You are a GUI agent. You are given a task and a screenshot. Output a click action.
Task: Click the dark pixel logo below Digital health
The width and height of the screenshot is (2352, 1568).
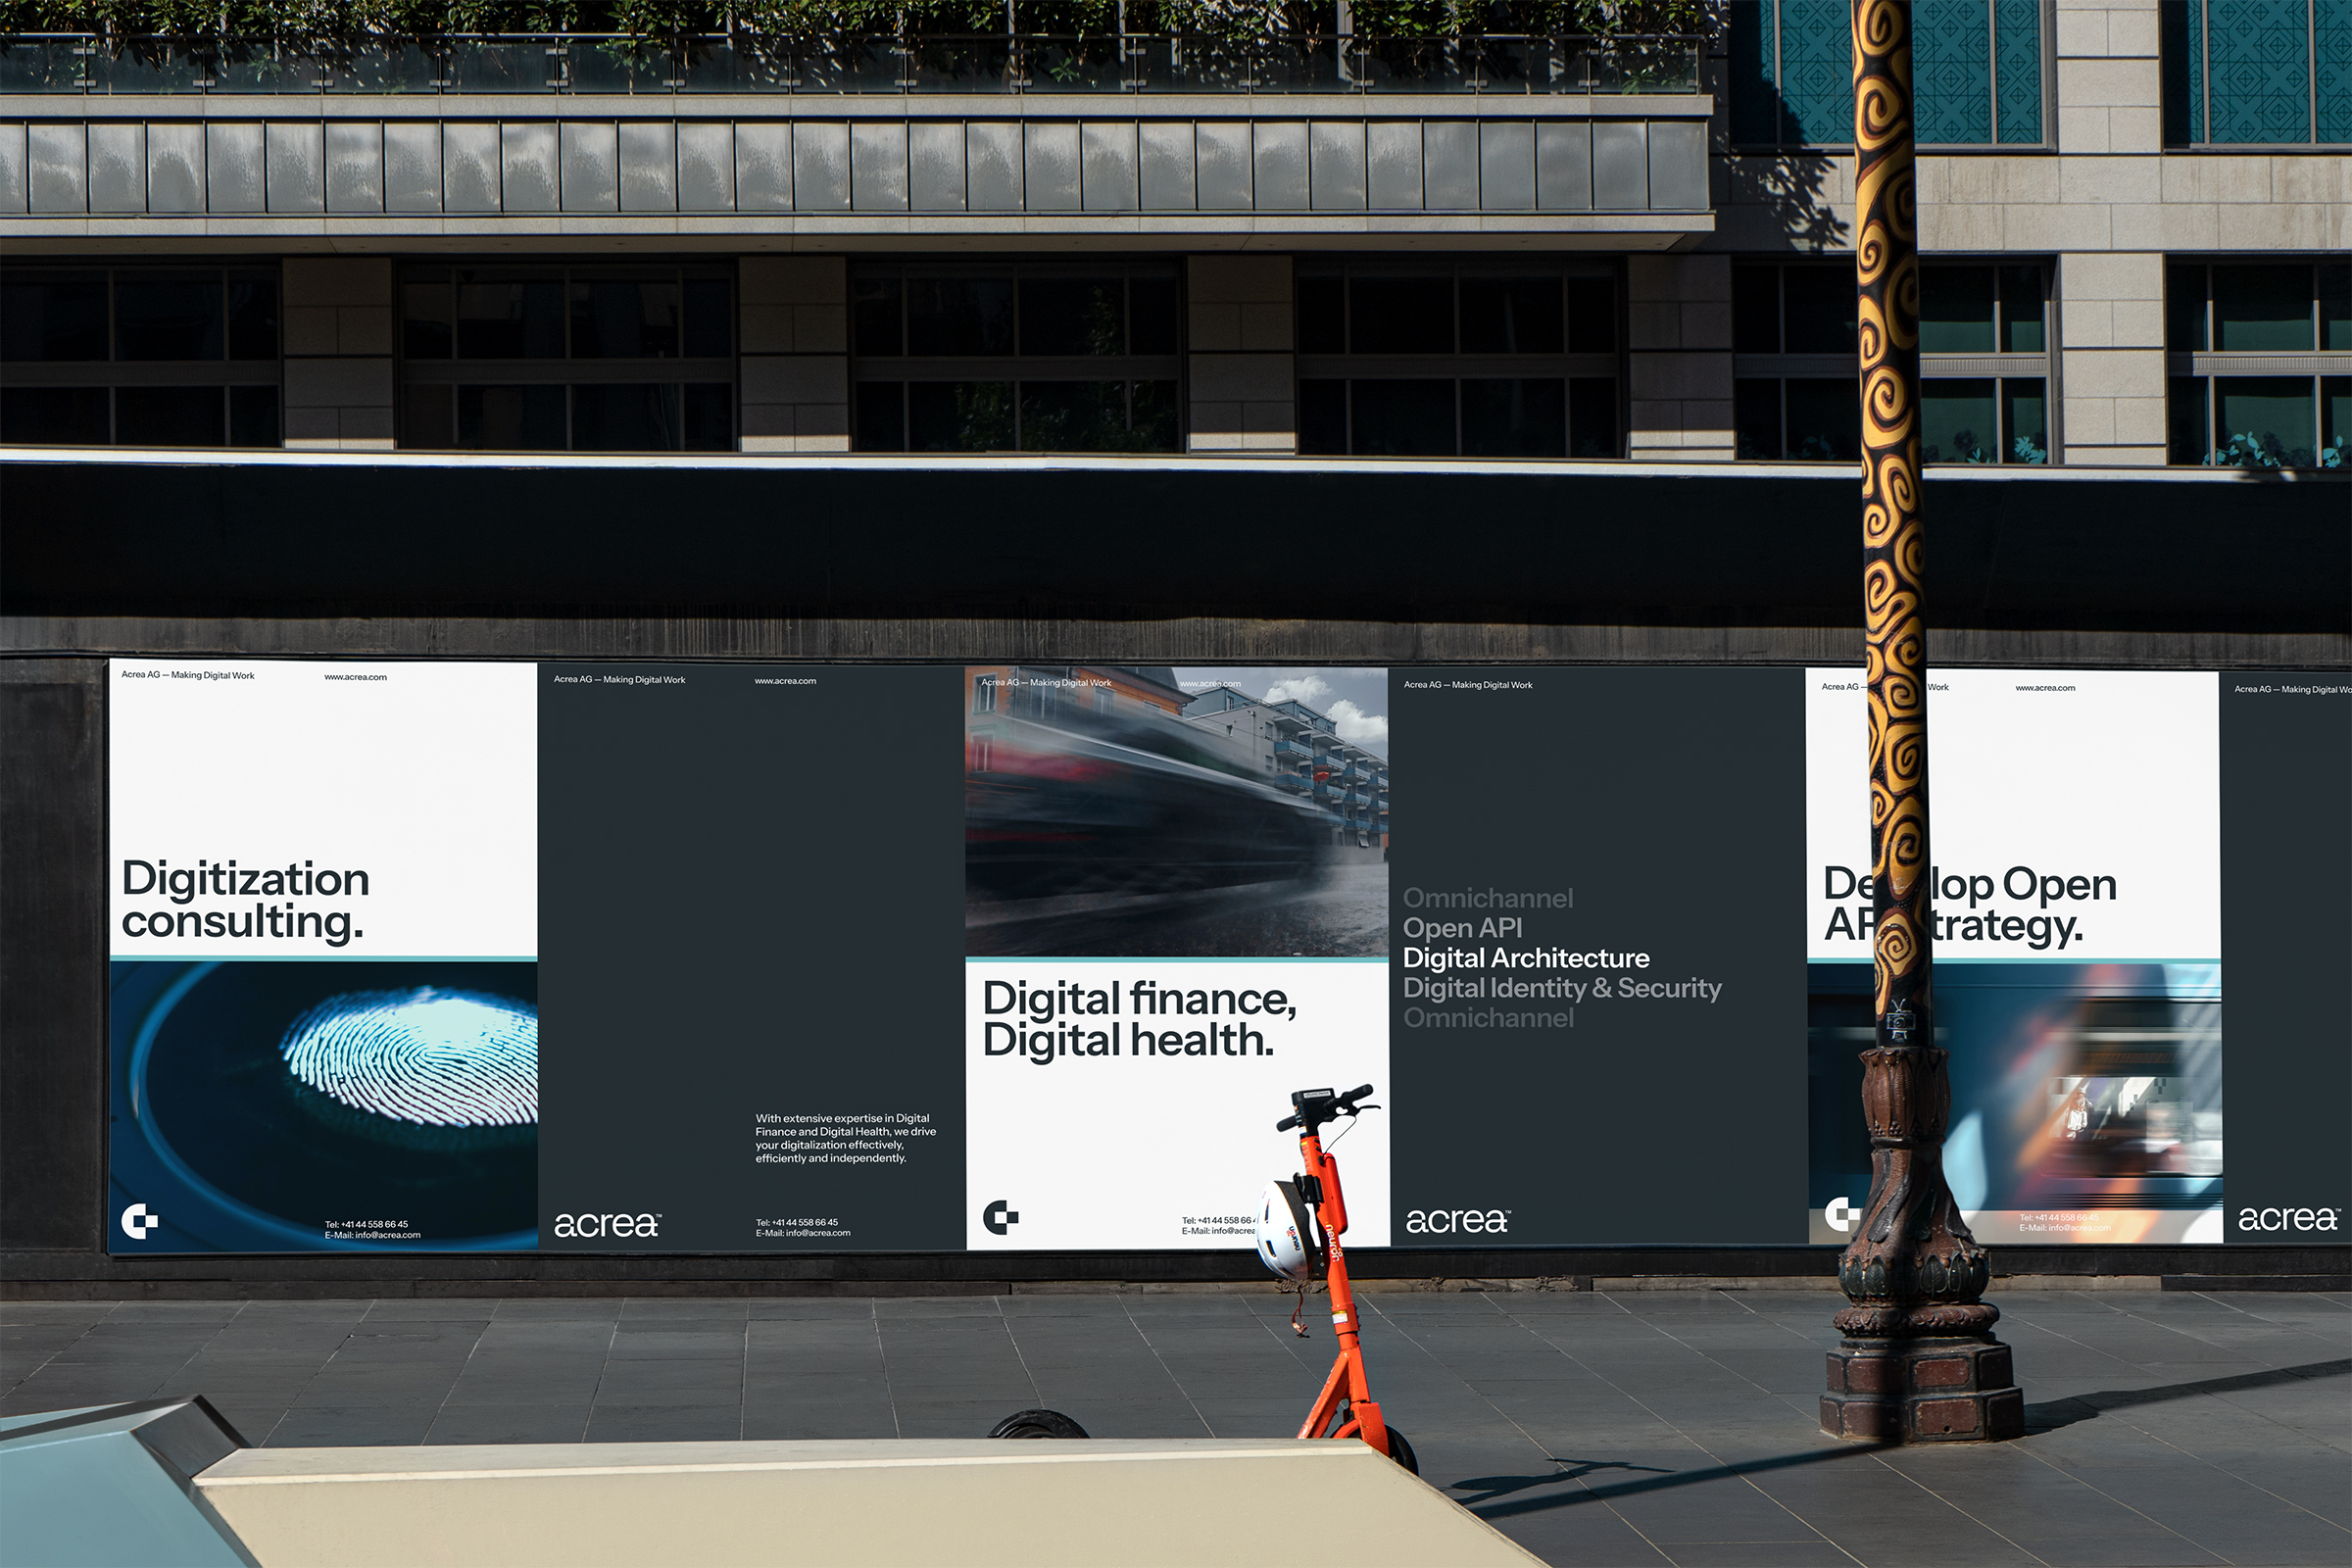point(1000,1217)
